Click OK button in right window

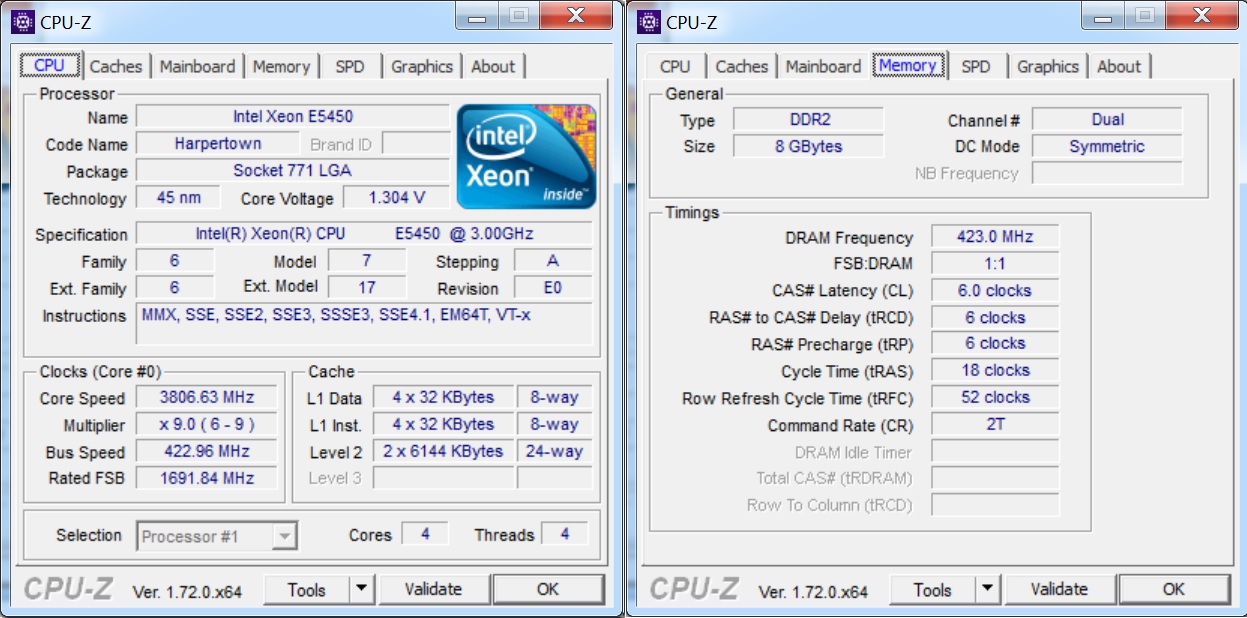[1174, 589]
